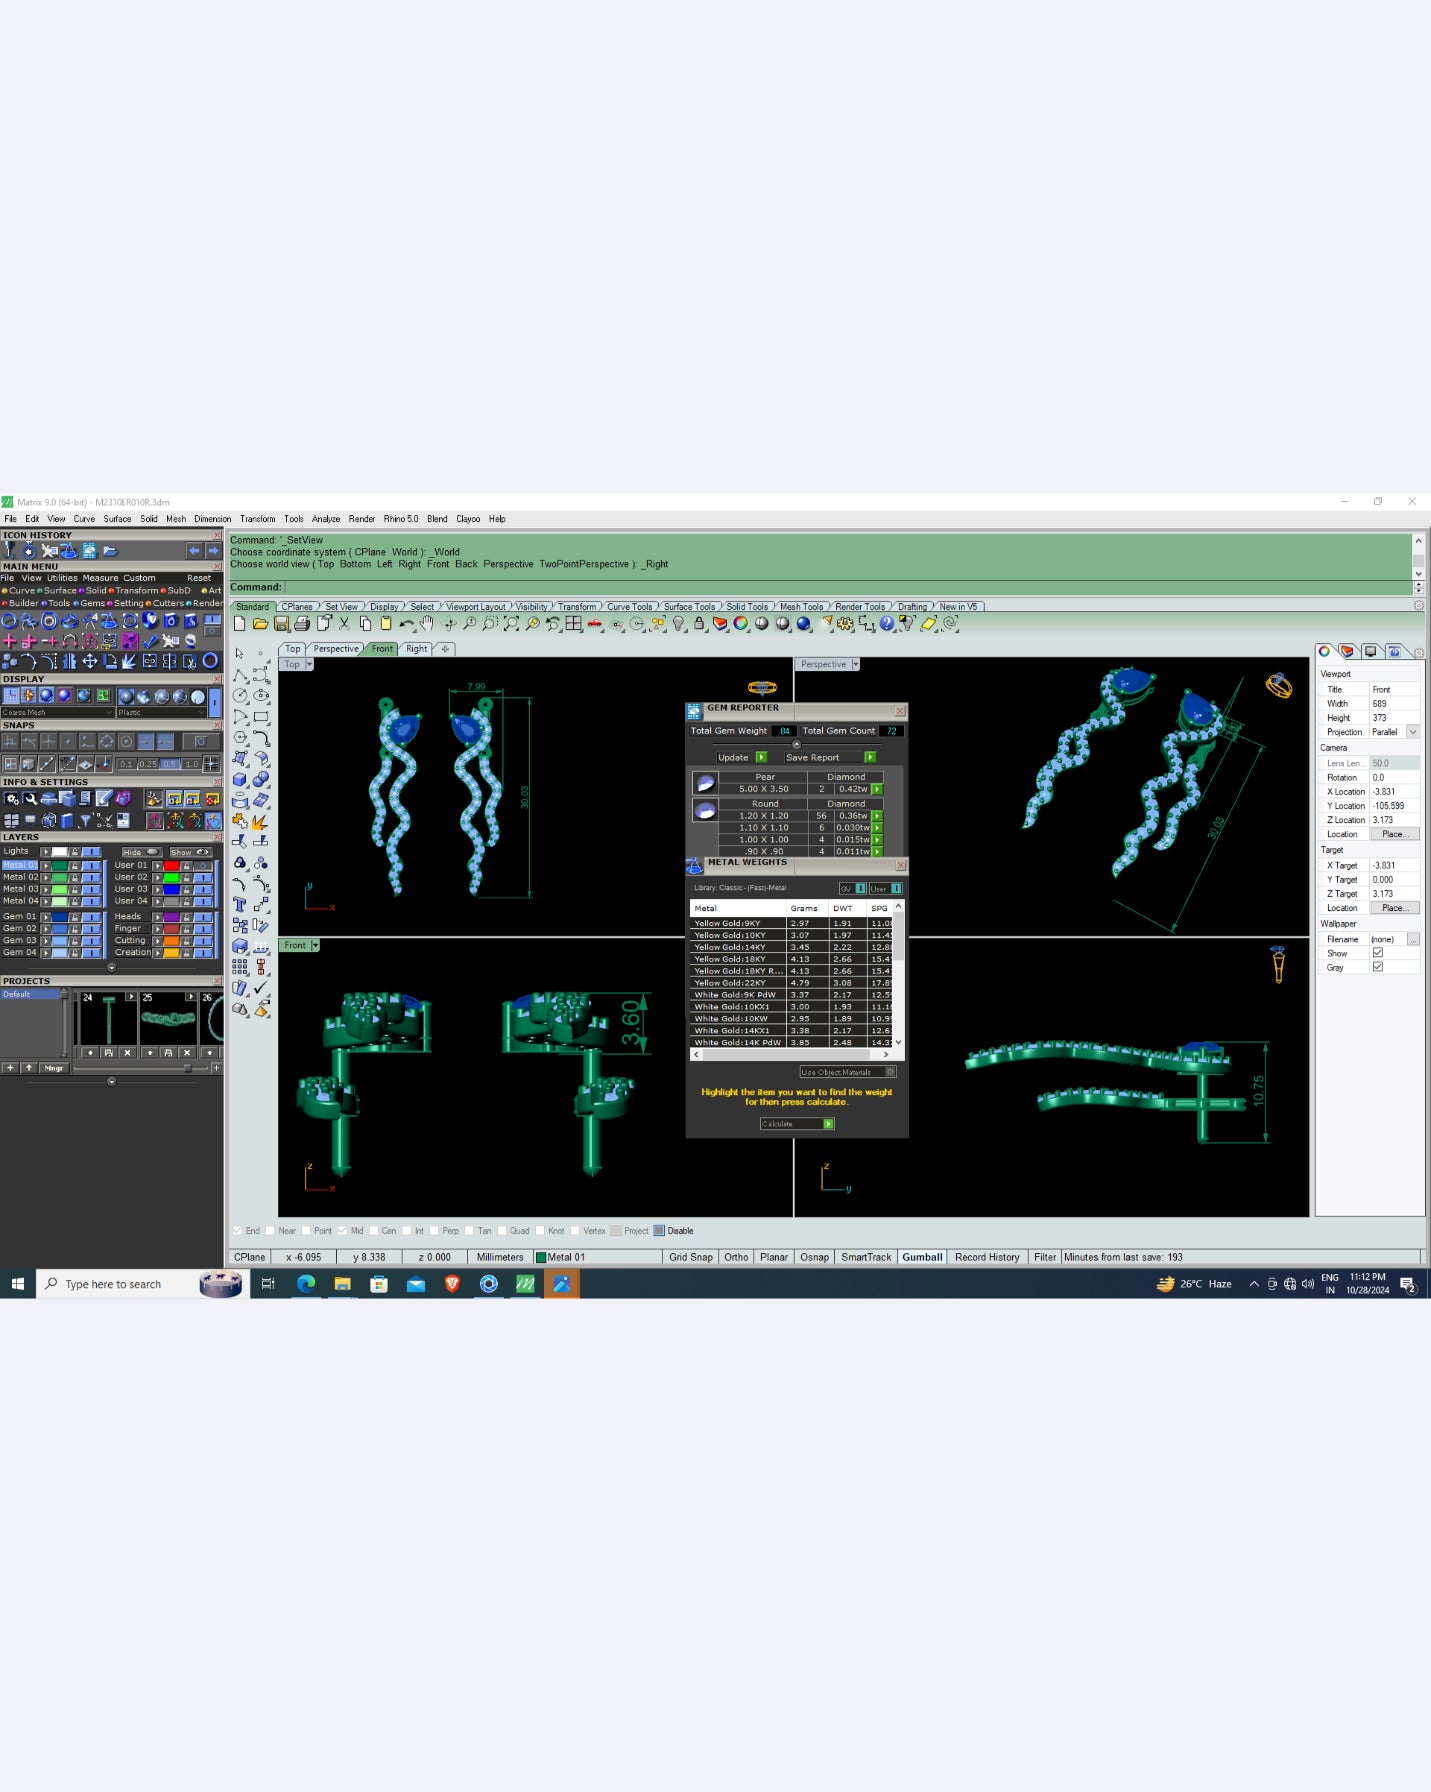This screenshot has height=1792, width=1431.
Task: Click the Open folder icon in toolbar
Action: 260,624
